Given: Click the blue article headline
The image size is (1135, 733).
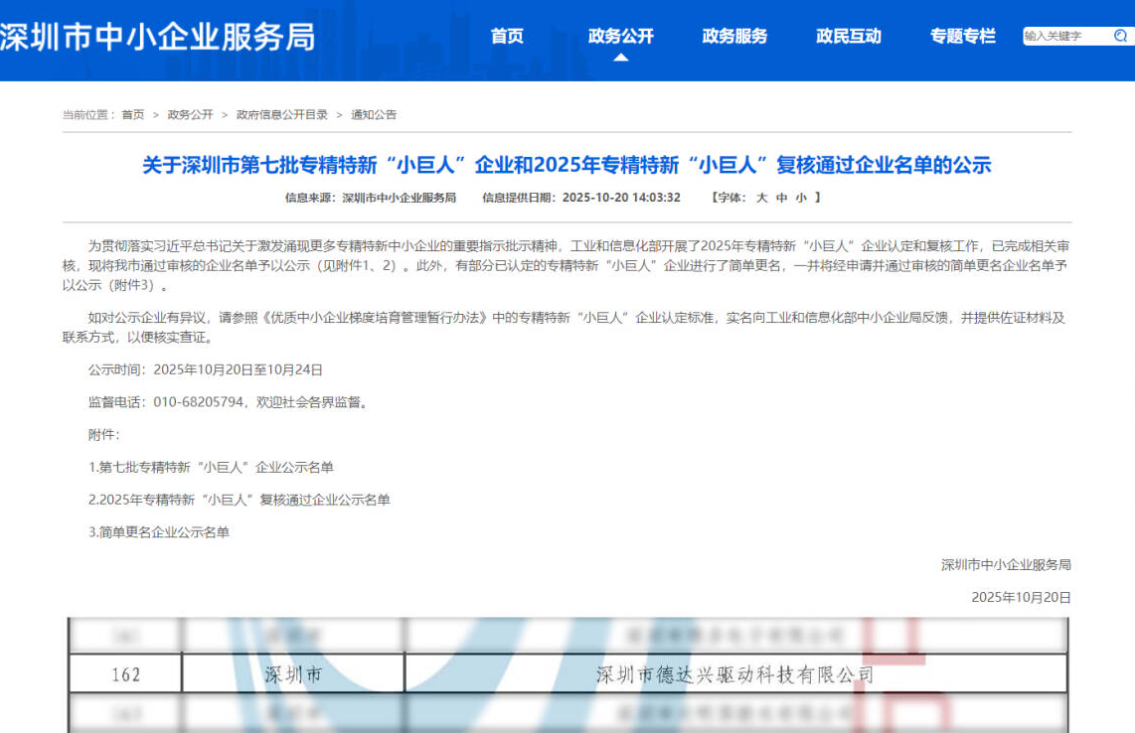Looking at the screenshot, I should (566, 165).
